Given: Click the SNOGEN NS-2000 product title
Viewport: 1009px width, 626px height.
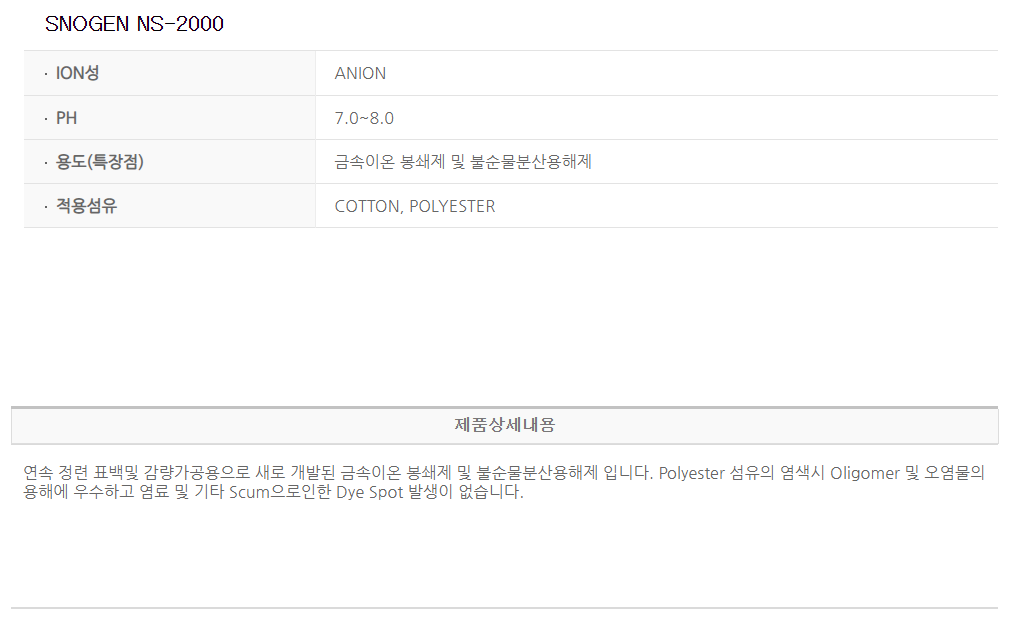Looking at the screenshot, I should [x=134, y=25].
